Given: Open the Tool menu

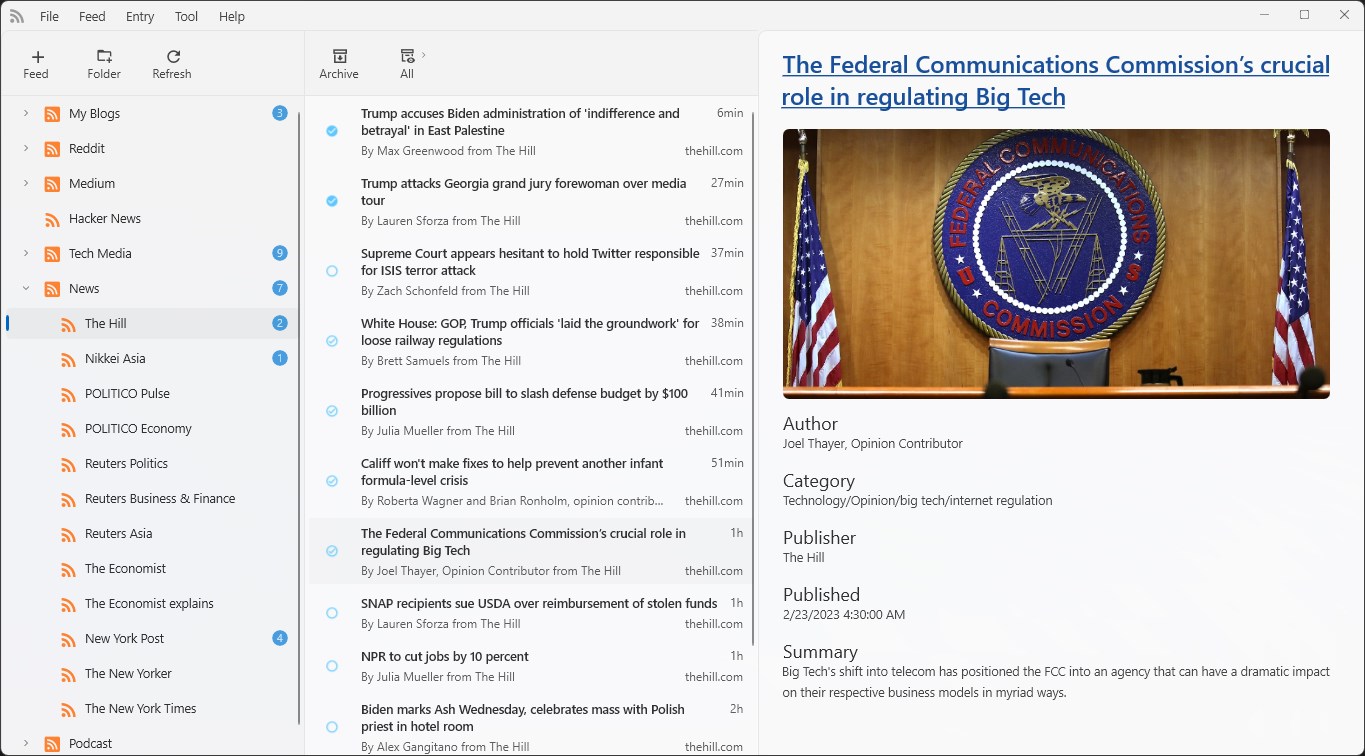Looking at the screenshot, I should point(186,16).
